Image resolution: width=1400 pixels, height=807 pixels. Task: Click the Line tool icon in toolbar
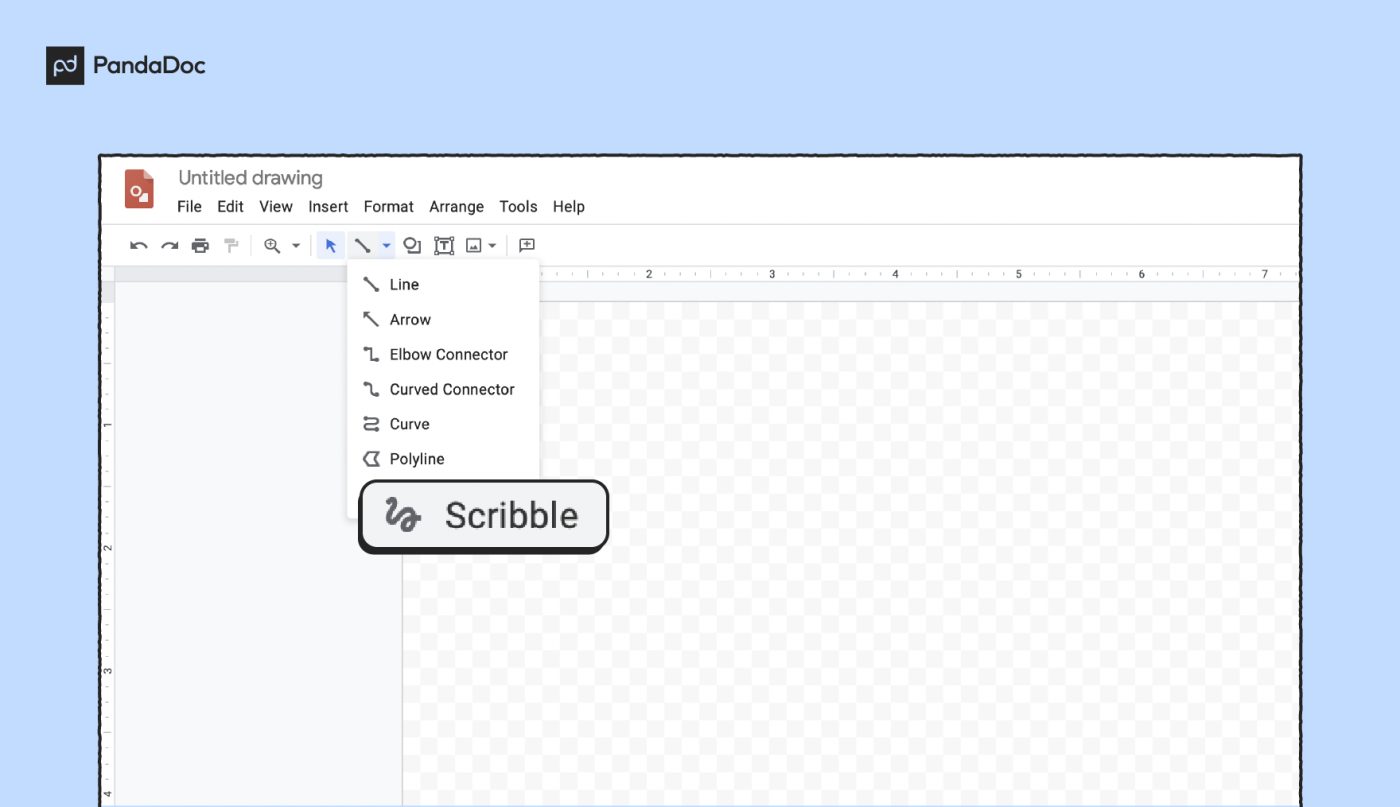click(363, 246)
